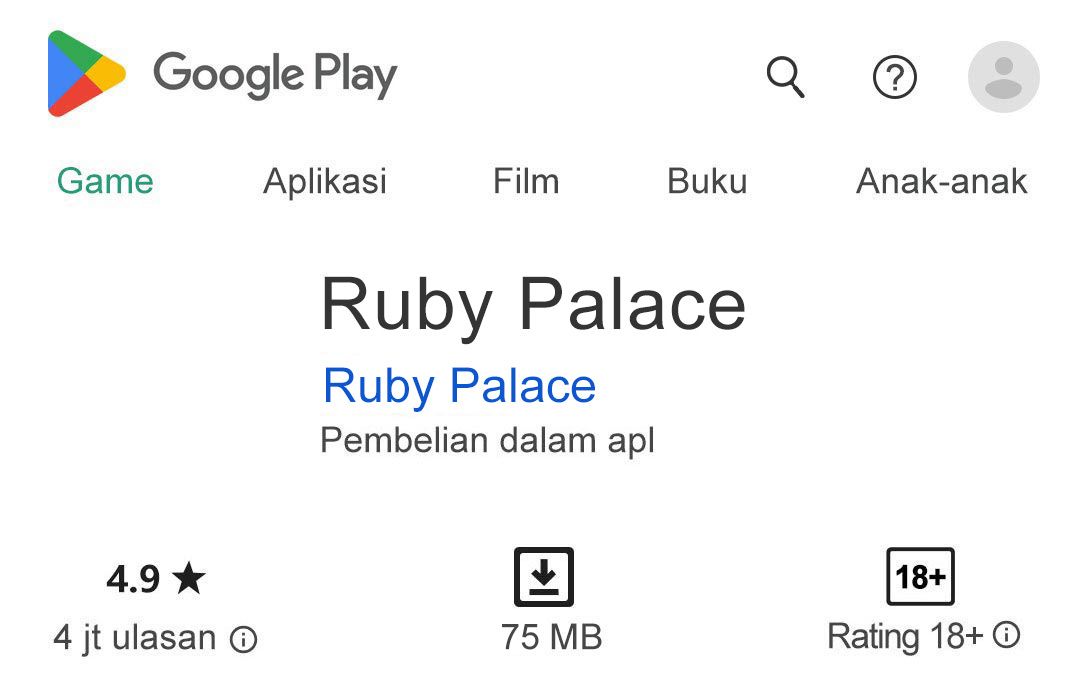Screen dimensions: 1080x700
Task: Open the Anak-anak section
Action: click(942, 181)
